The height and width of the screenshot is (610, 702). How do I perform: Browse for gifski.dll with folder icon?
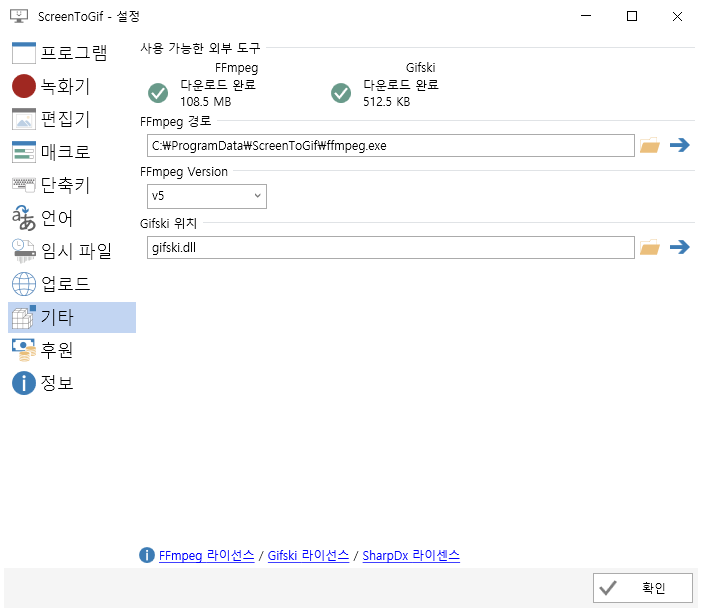(x=650, y=247)
